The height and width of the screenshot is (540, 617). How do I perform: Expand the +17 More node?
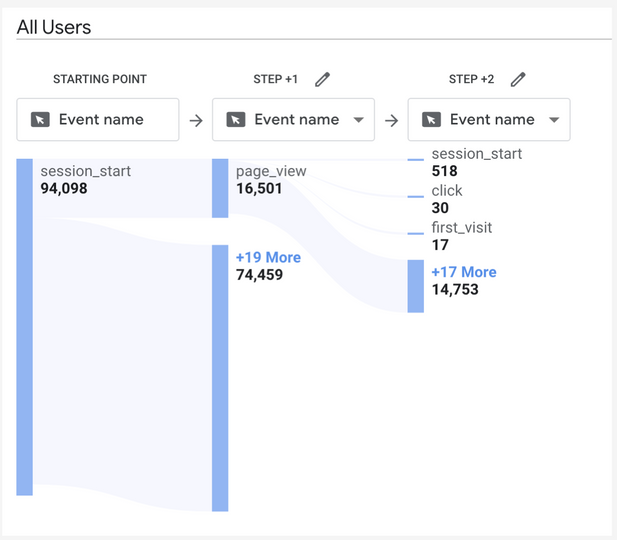click(464, 272)
